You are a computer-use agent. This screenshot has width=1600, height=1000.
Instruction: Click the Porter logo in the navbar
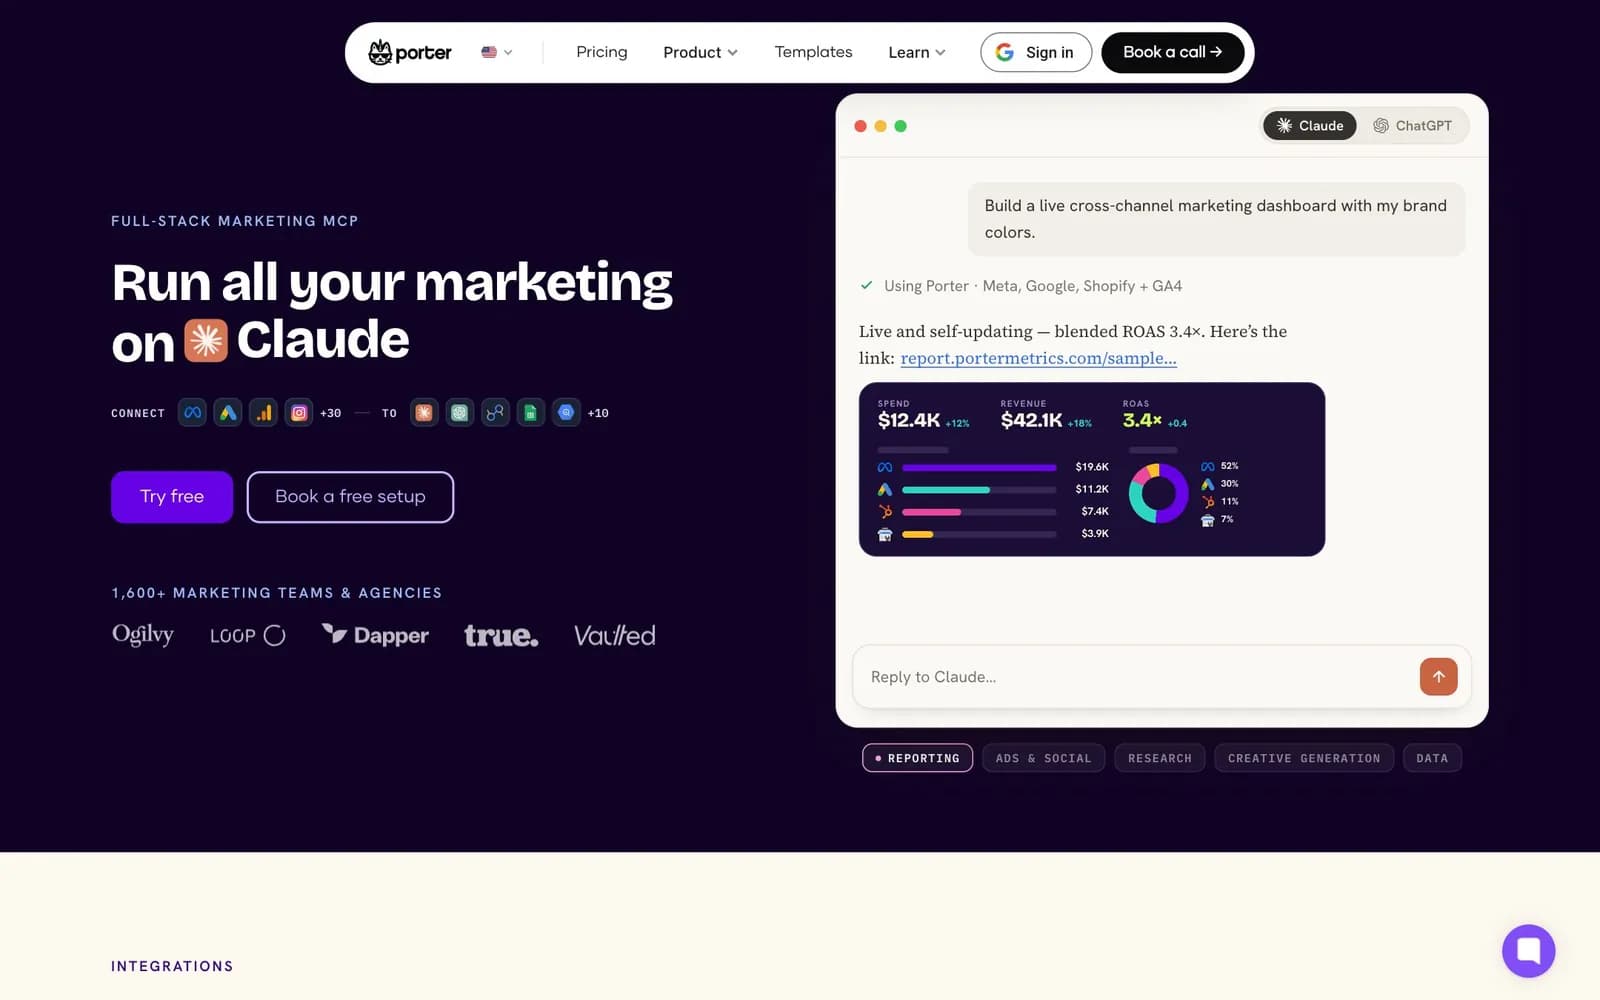pyautogui.click(x=410, y=52)
